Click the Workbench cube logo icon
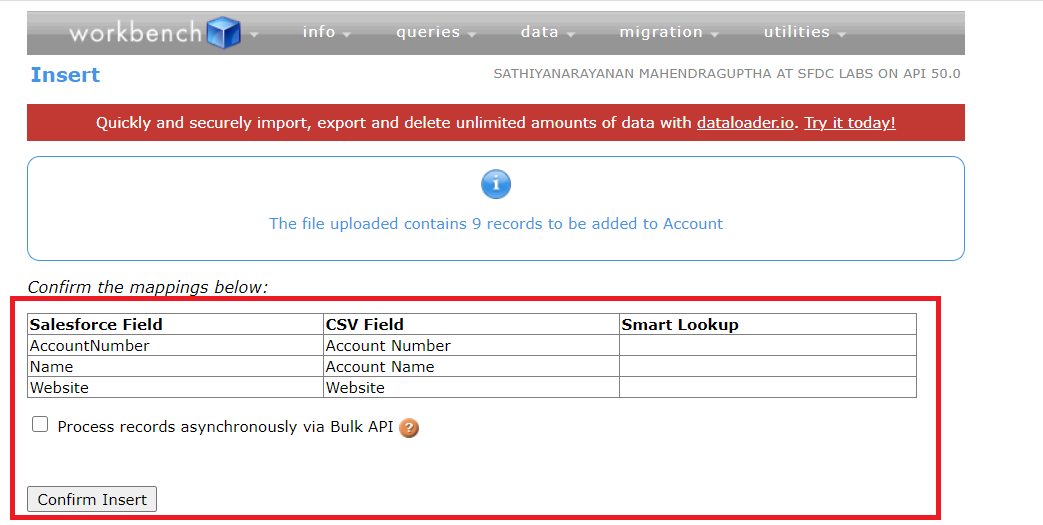Image resolution: width=1043 pixels, height=525 pixels. pyautogui.click(x=224, y=33)
